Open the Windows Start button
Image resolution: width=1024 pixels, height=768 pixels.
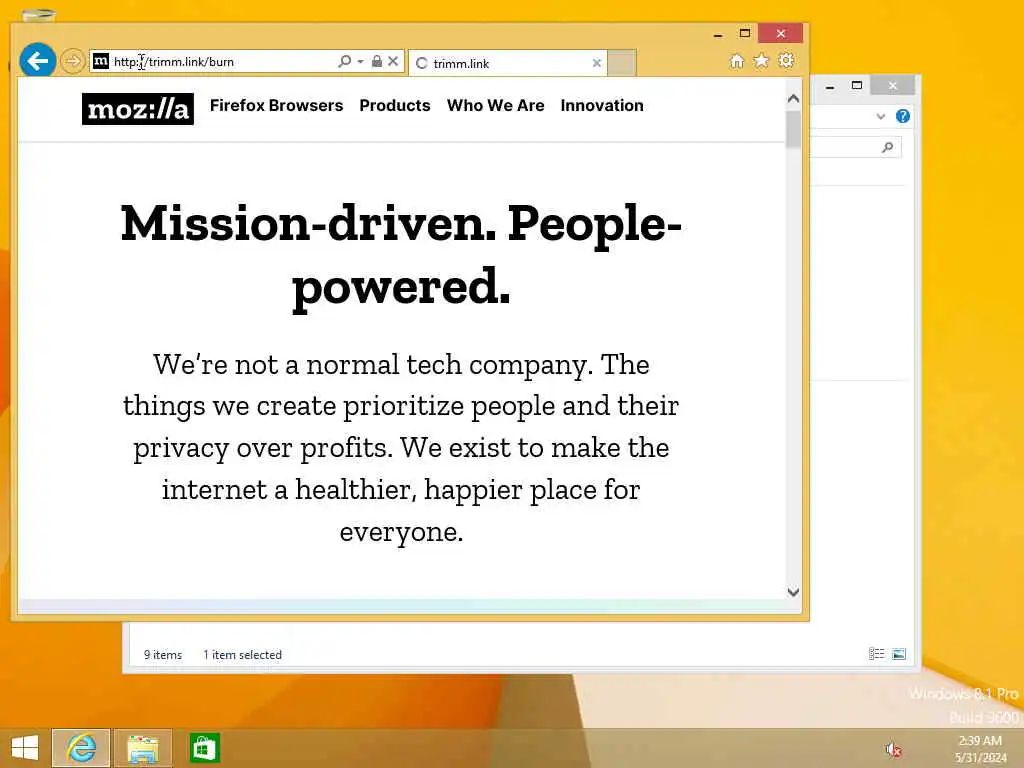[25, 748]
